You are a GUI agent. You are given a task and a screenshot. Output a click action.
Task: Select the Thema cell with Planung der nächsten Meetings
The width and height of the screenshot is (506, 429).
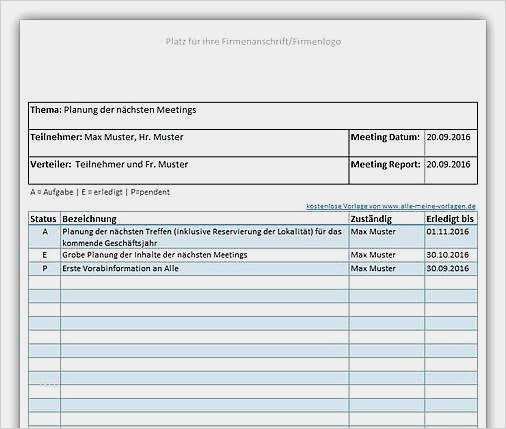click(x=253, y=116)
